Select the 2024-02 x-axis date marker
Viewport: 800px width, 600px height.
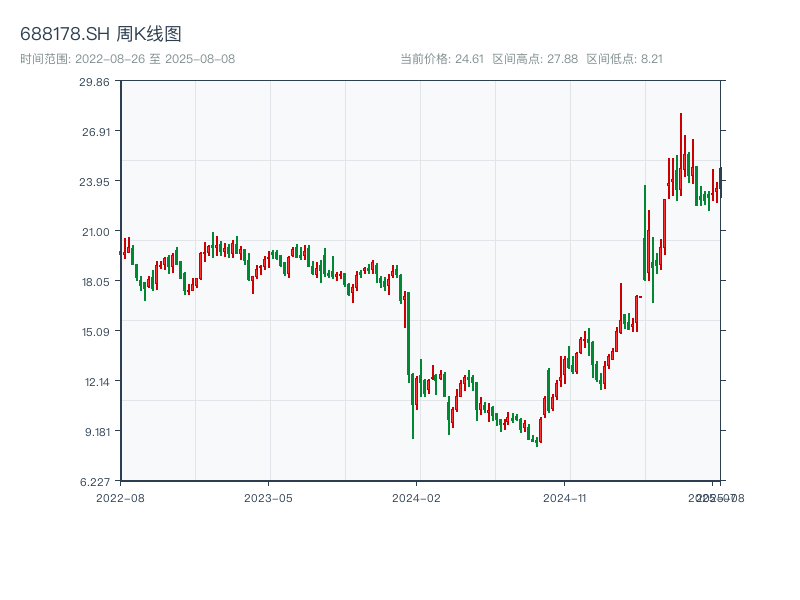click(417, 497)
